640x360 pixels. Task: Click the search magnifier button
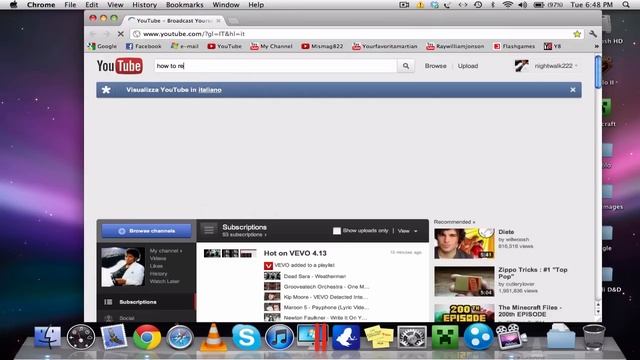[406, 66]
